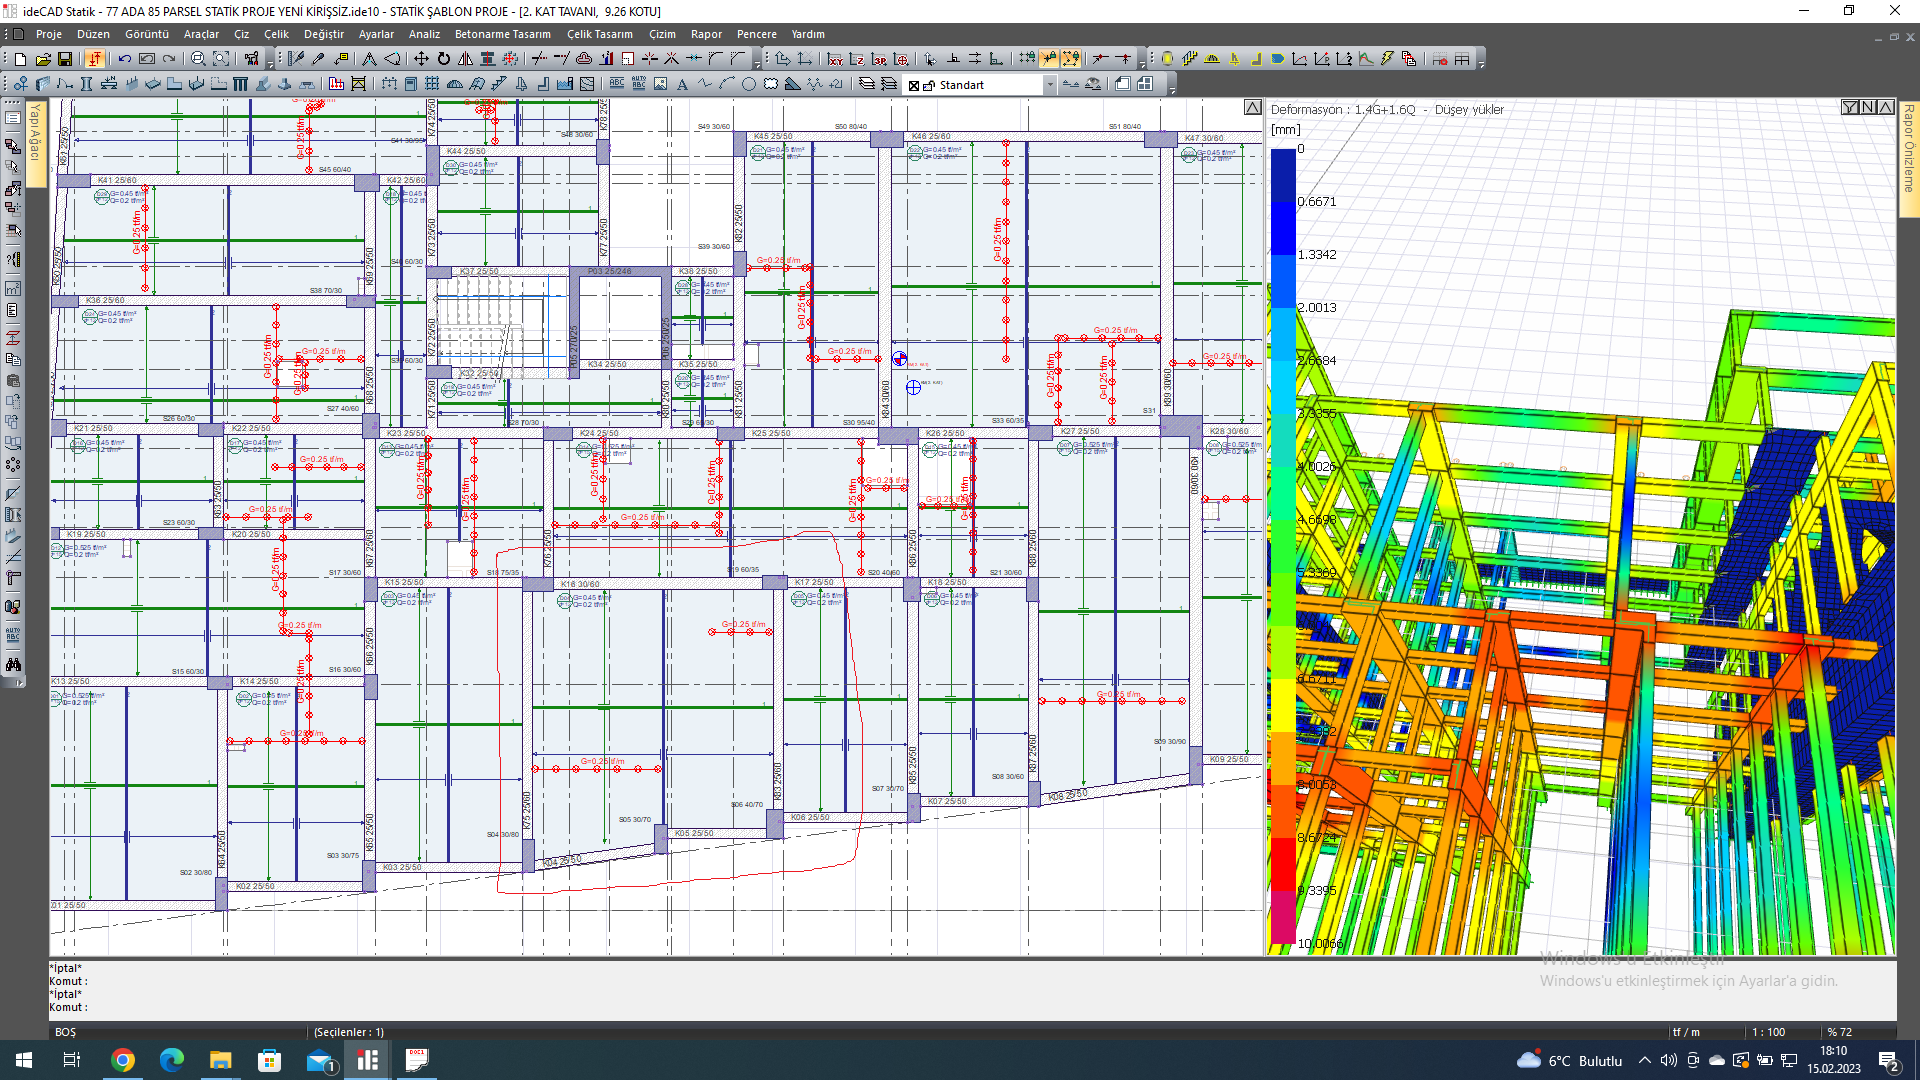
Task: Open File Explorer from the taskbar
Action: [221, 1060]
